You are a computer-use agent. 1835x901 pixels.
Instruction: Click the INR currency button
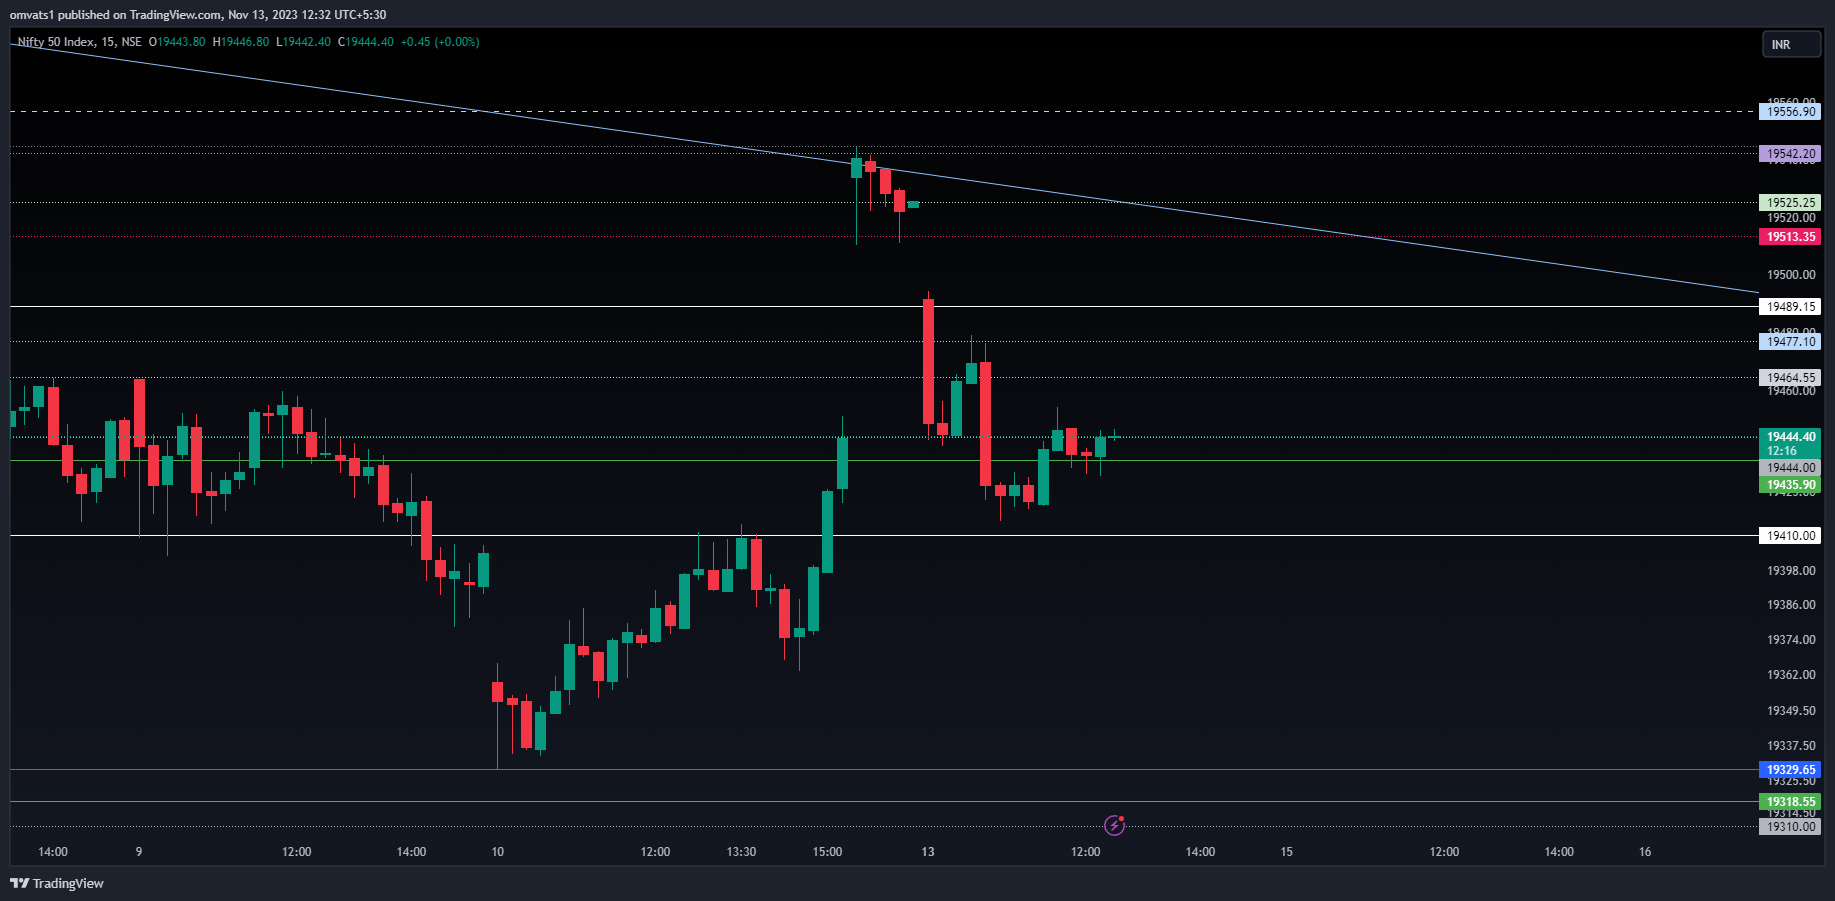coord(1791,45)
